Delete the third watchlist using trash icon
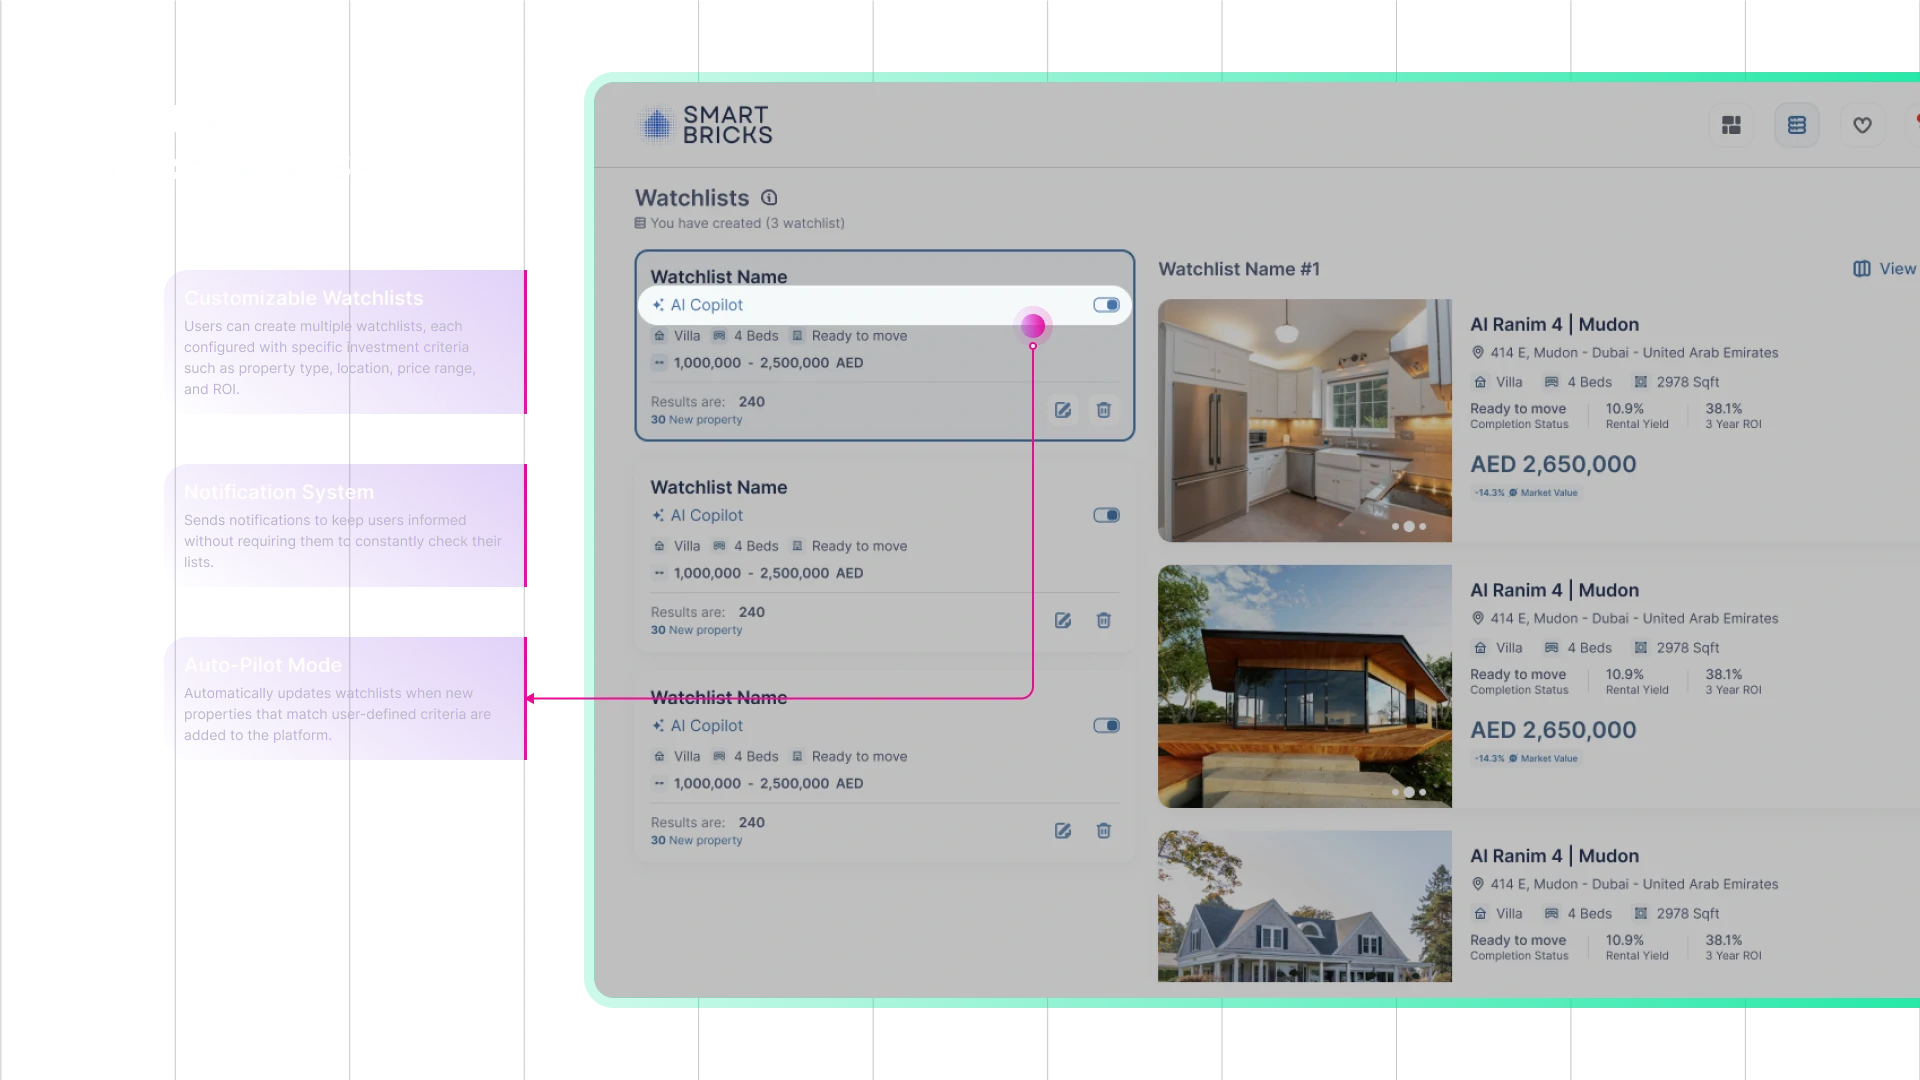 click(x=1104, y=831)
